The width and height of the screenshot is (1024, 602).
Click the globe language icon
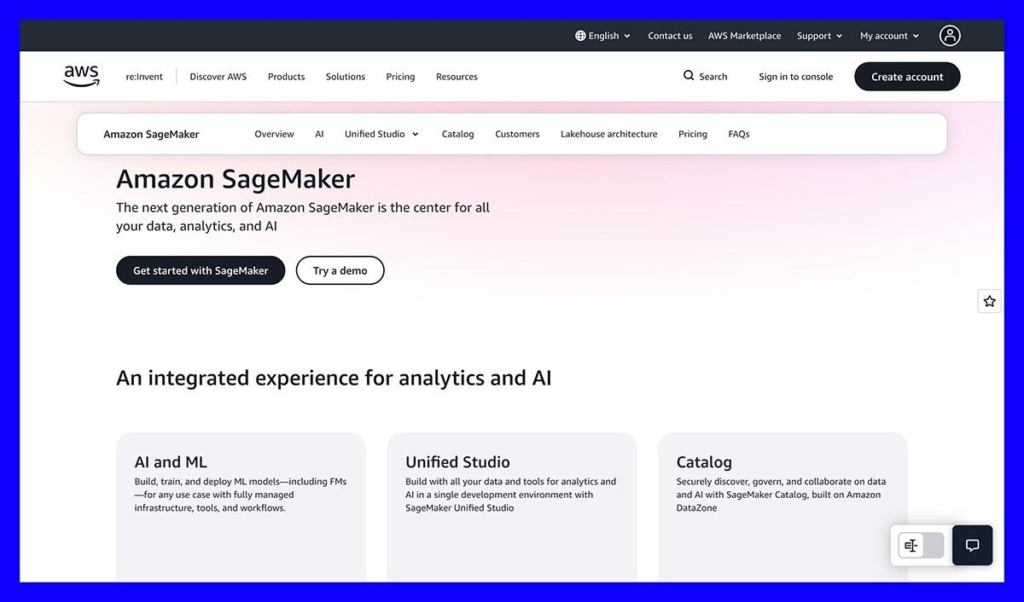(x=580, y=36)
